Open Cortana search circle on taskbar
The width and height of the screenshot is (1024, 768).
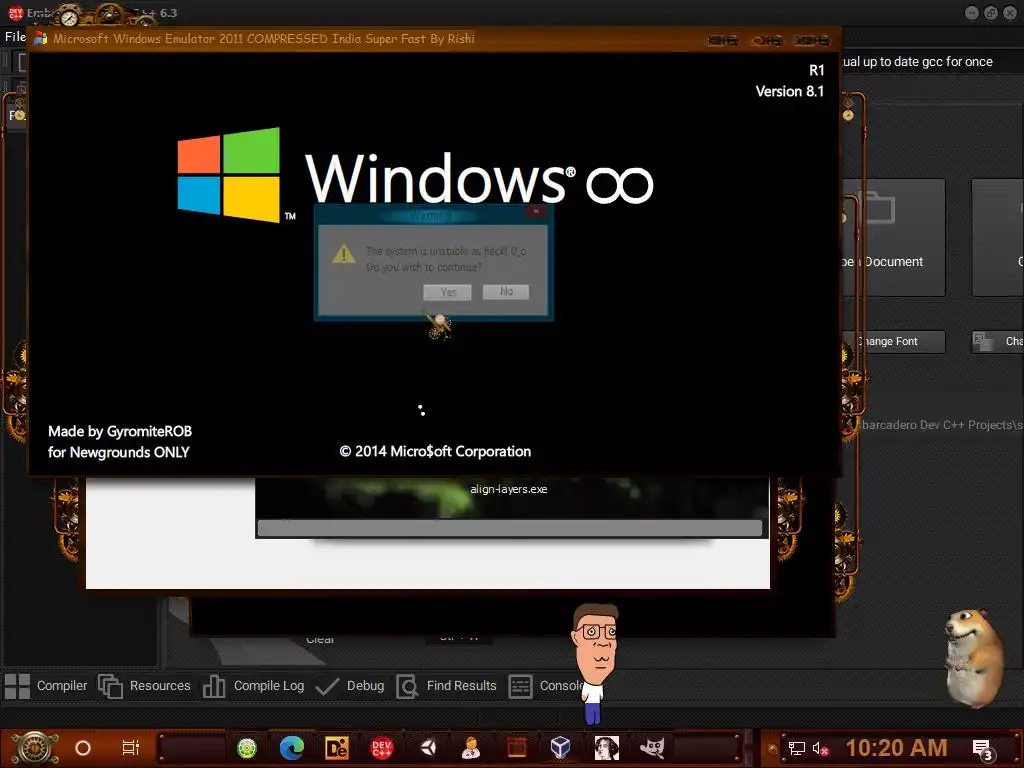(83, 748)
